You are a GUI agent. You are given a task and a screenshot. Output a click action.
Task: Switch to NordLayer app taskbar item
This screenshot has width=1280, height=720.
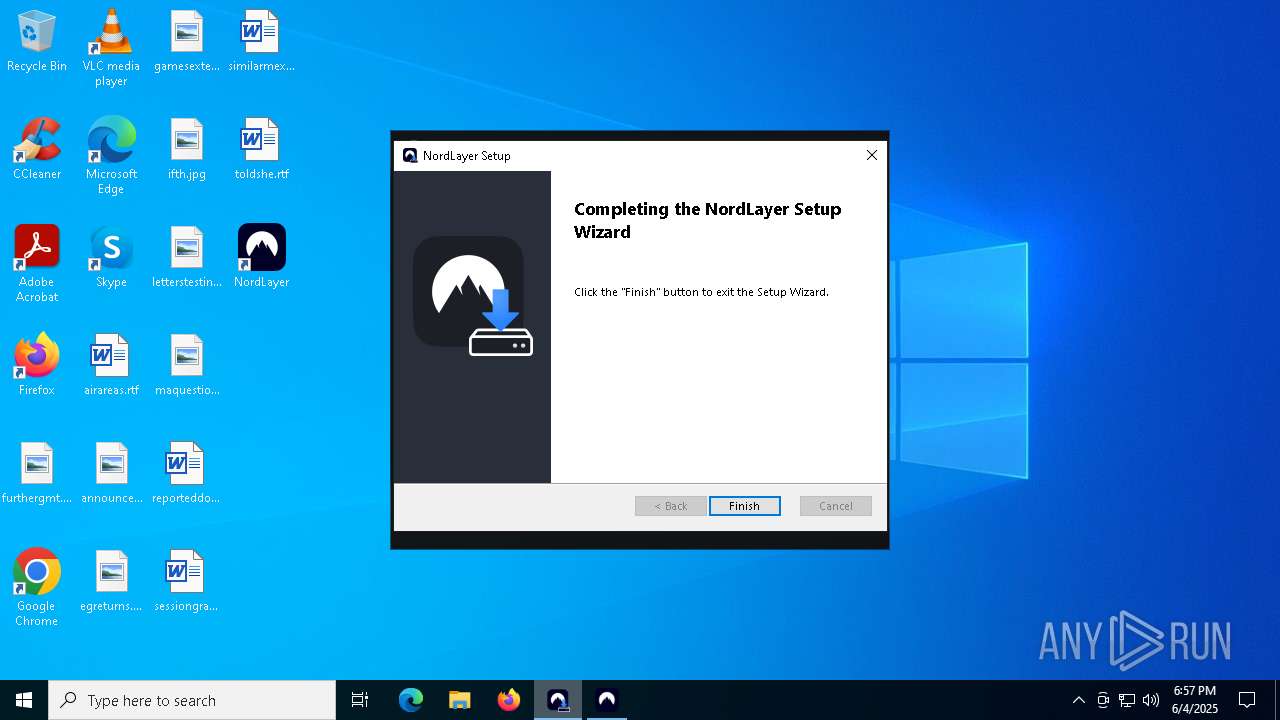pyautogui.click(x=606, y=700)
